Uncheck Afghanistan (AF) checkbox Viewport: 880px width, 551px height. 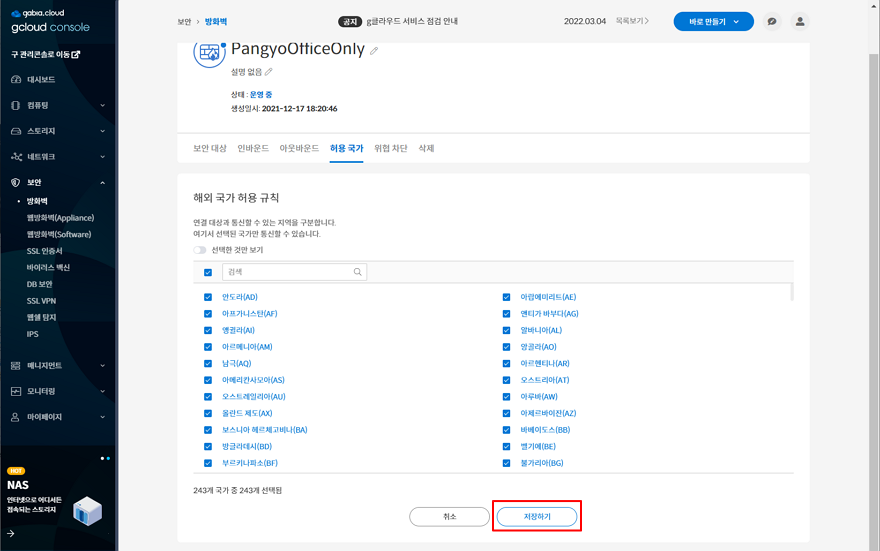coord(208,314)
